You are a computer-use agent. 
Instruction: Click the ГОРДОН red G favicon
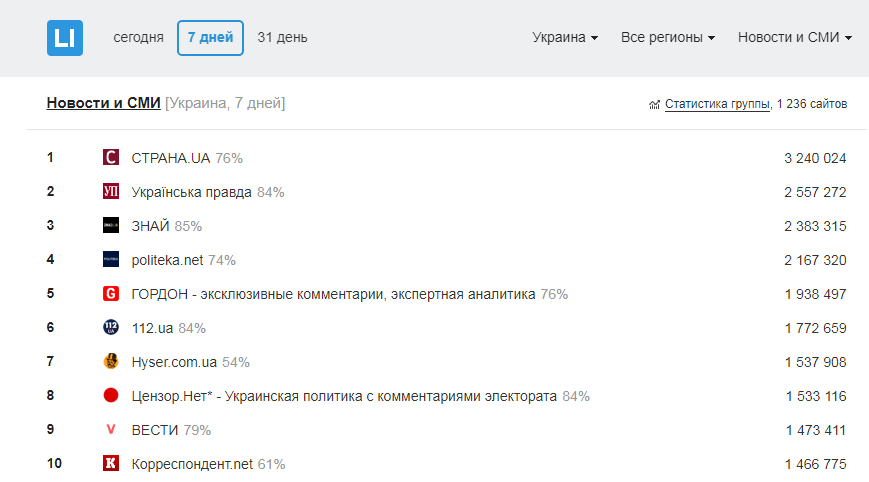[111, 294]
